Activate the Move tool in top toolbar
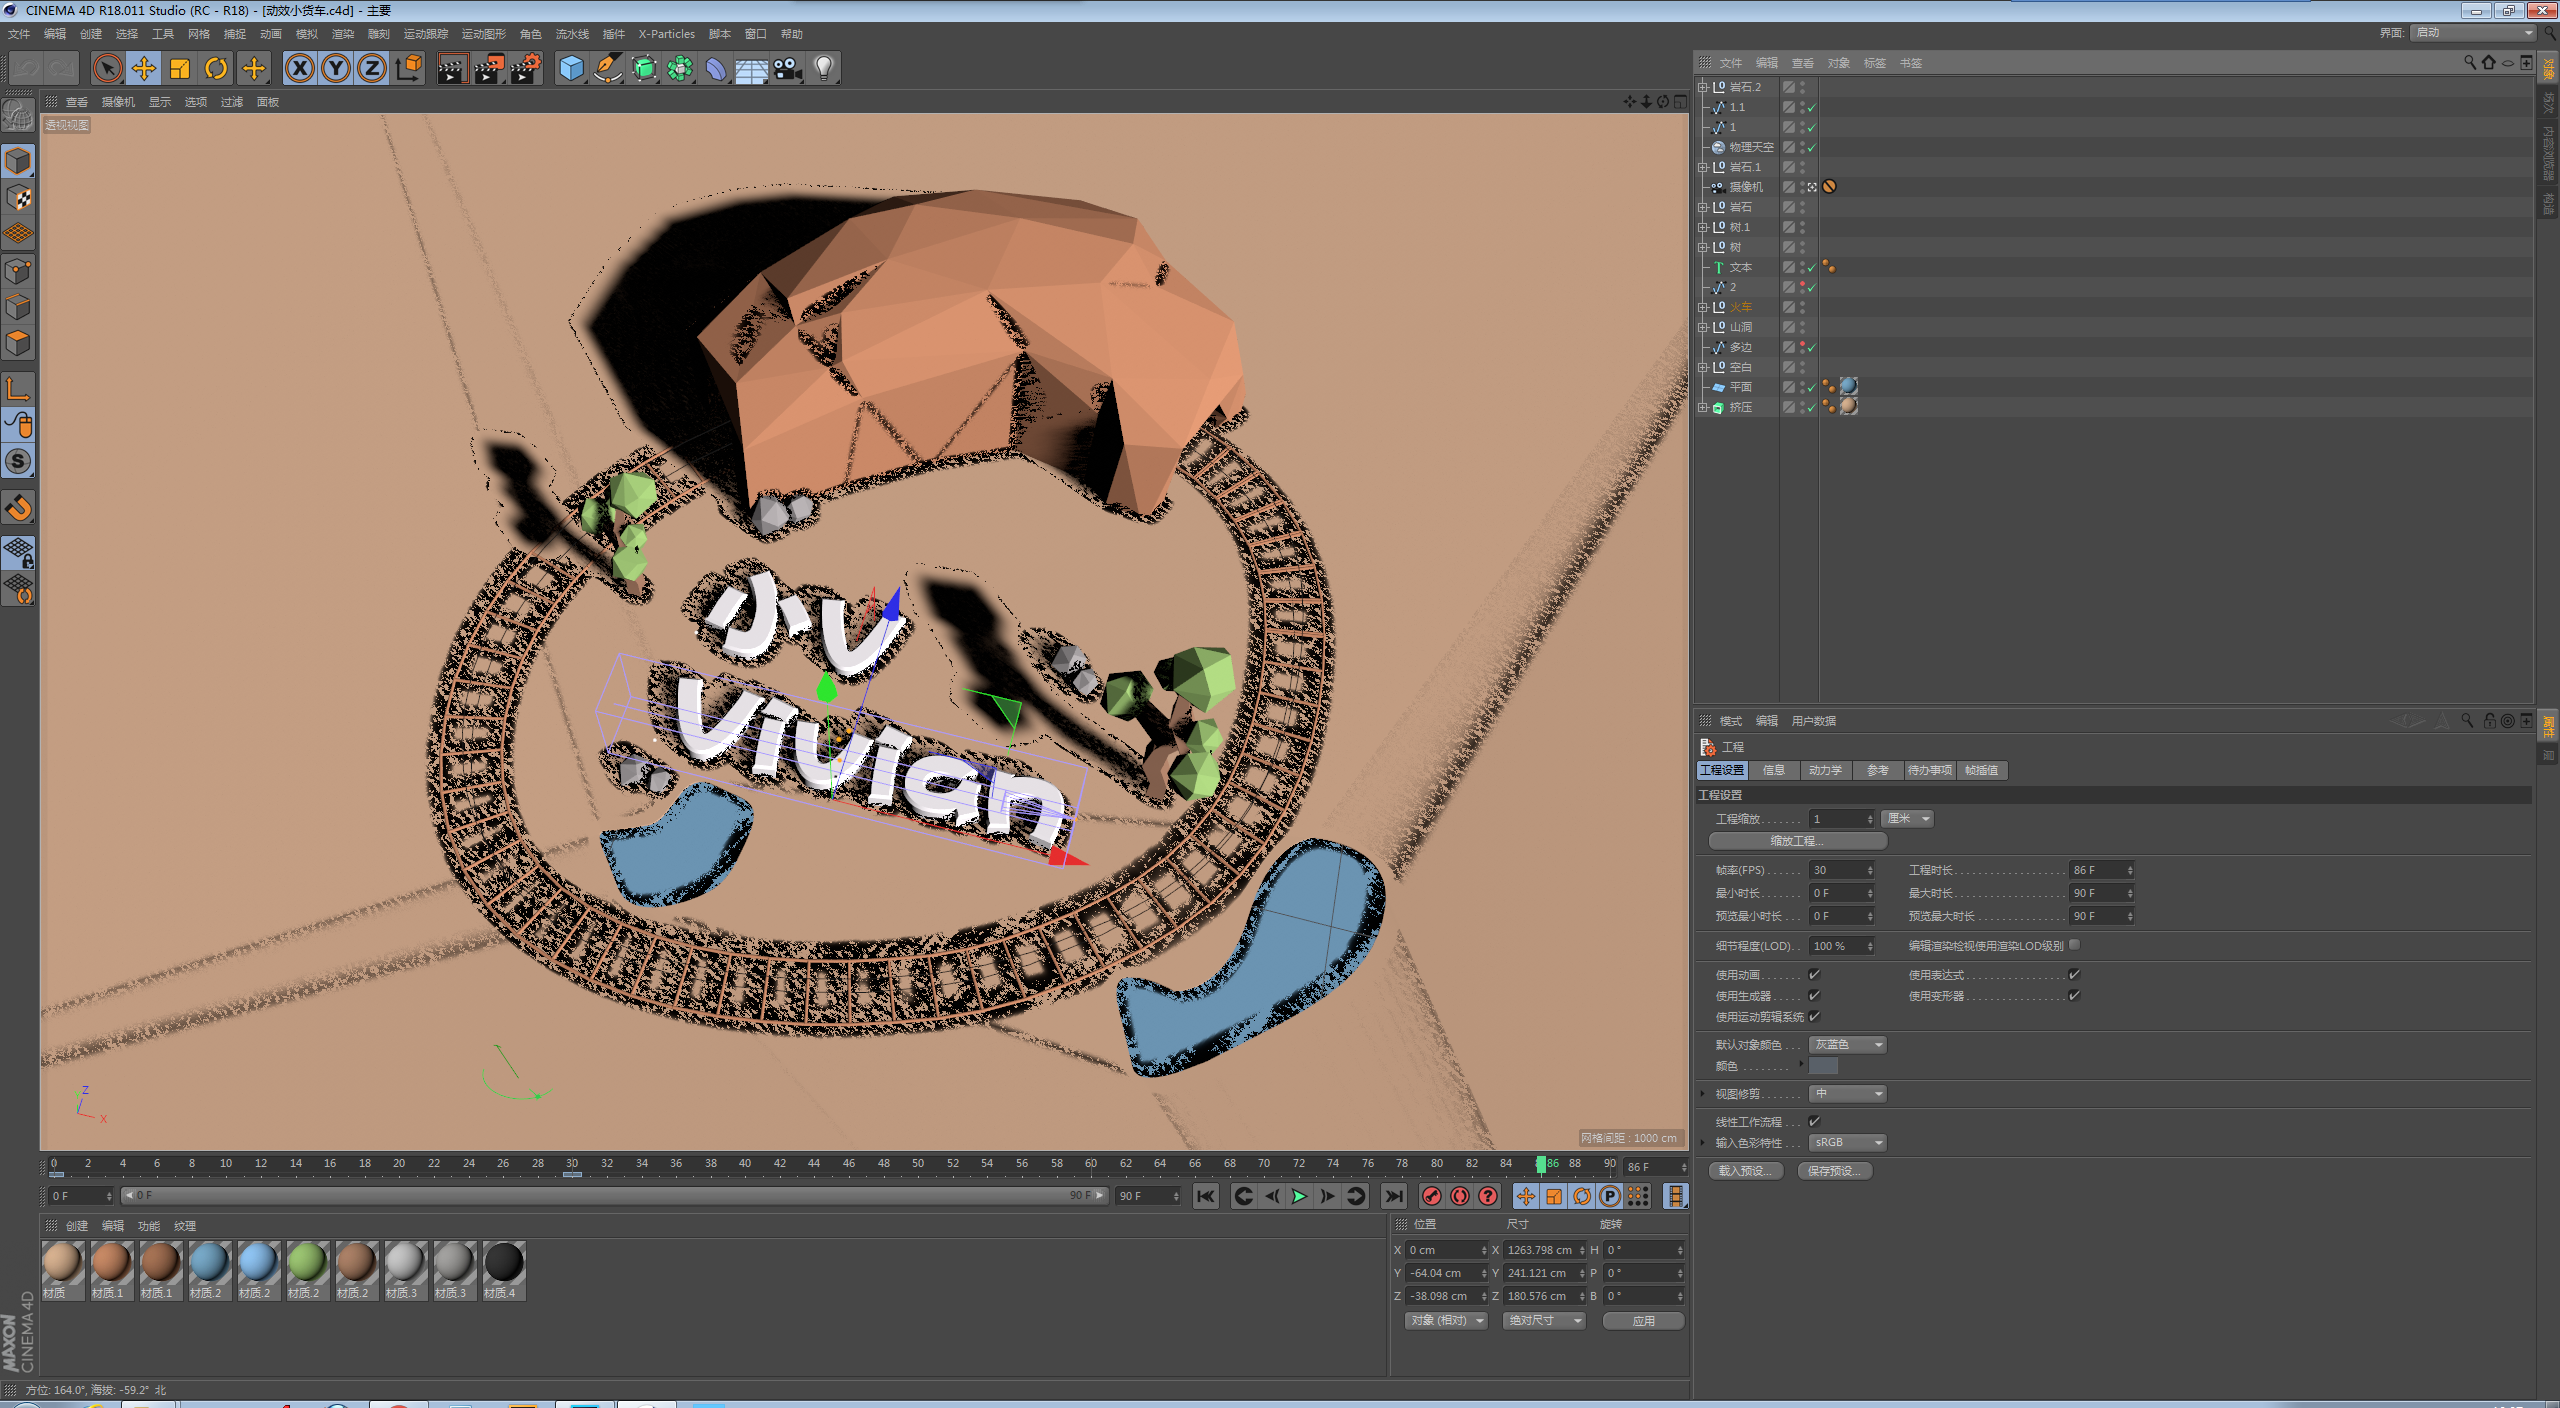The height and width of the screenshot is (1408, 2560). pos(144,68)
